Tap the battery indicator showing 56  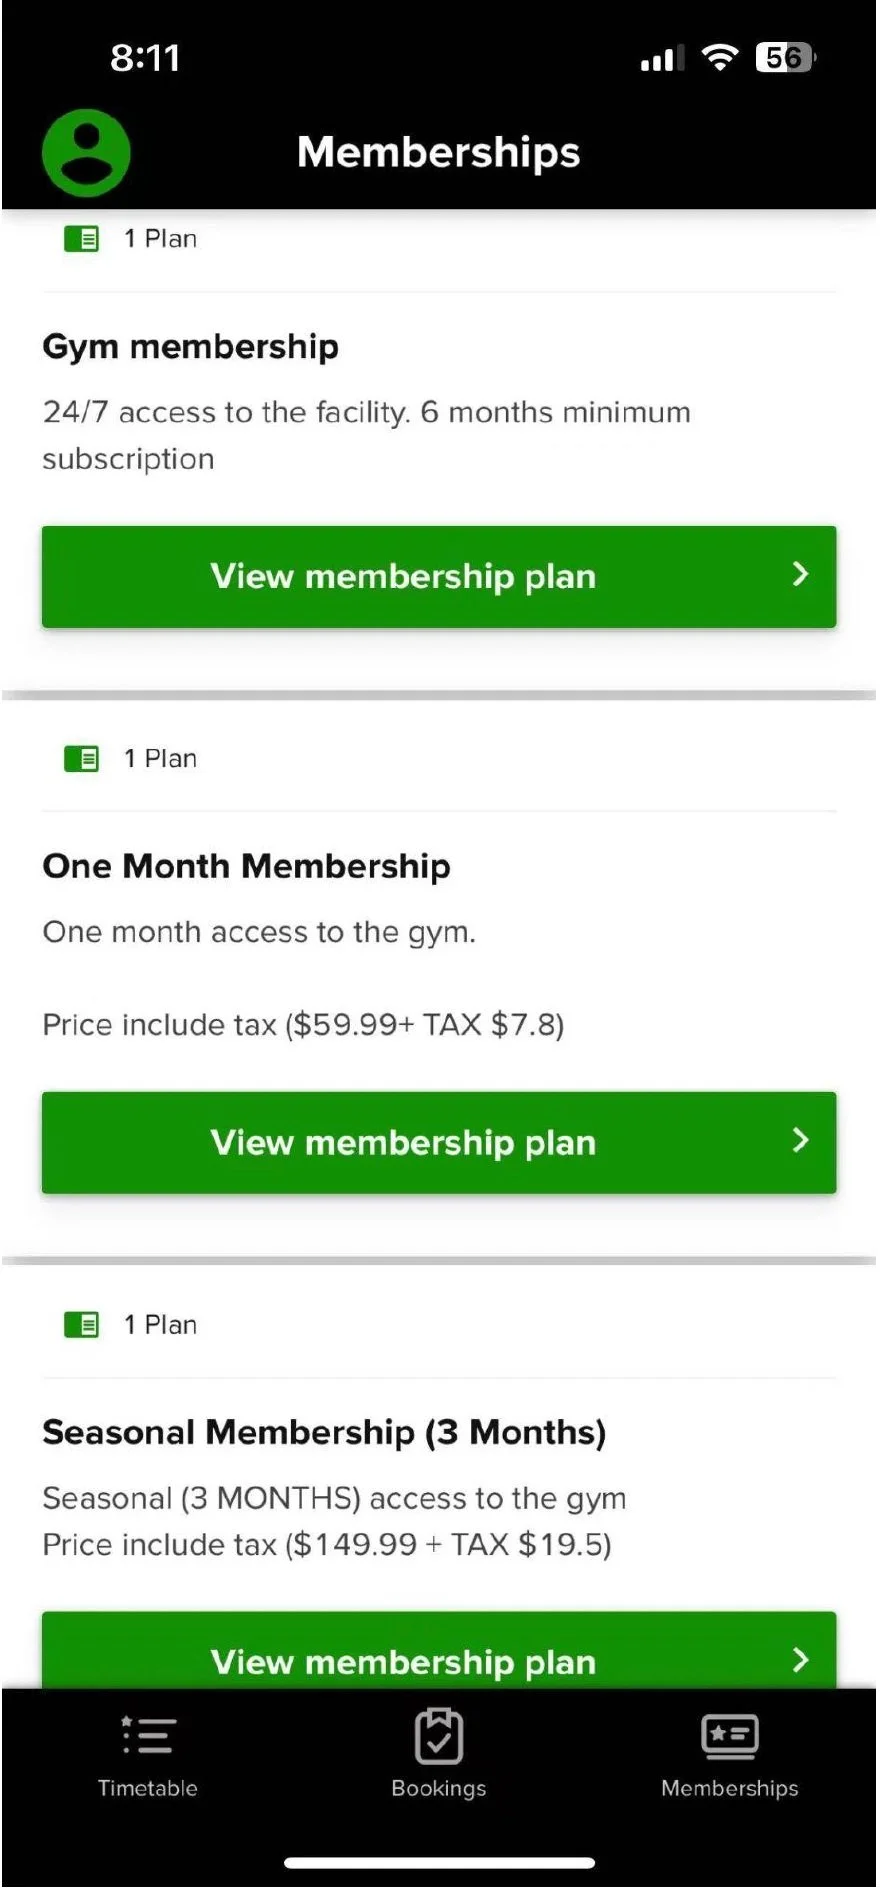click(786, 57)
